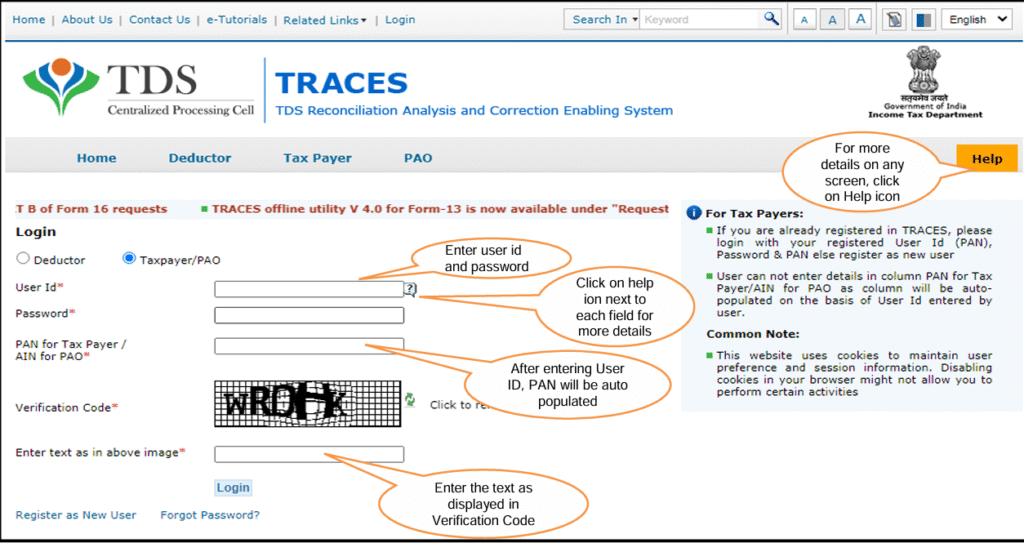Open the English language dropdown
The height and width of the screenshot is (543, 1024).
point(976,20)
